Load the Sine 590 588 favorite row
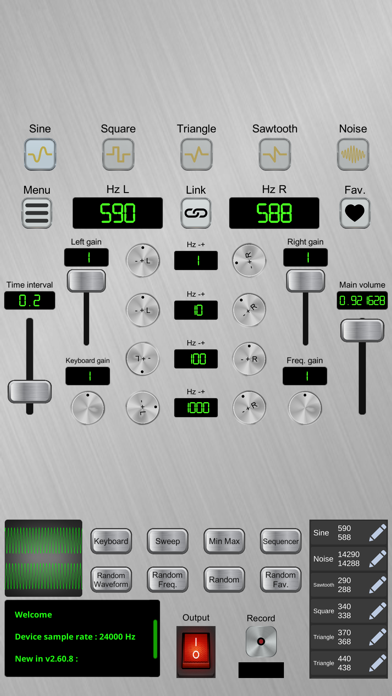 pyautogui.click(x=349, y=533)
